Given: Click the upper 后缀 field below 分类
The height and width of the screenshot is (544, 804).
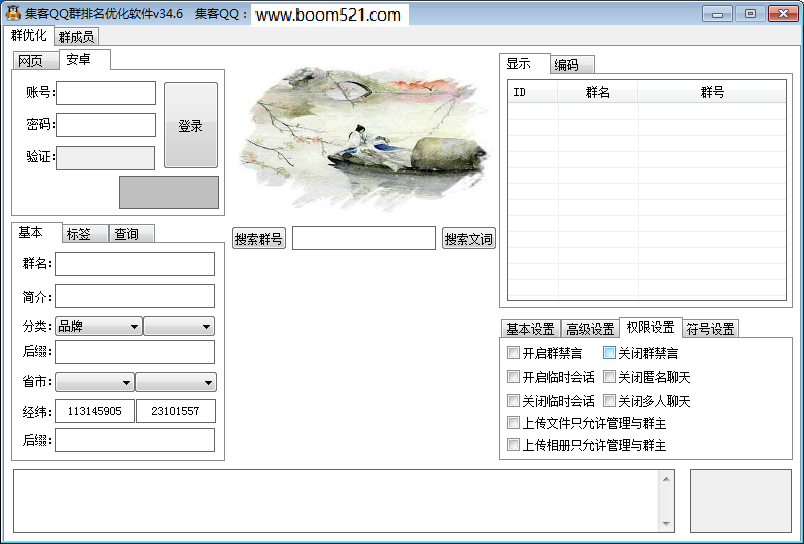Looking at the screenshot, I should coord(135,352).
